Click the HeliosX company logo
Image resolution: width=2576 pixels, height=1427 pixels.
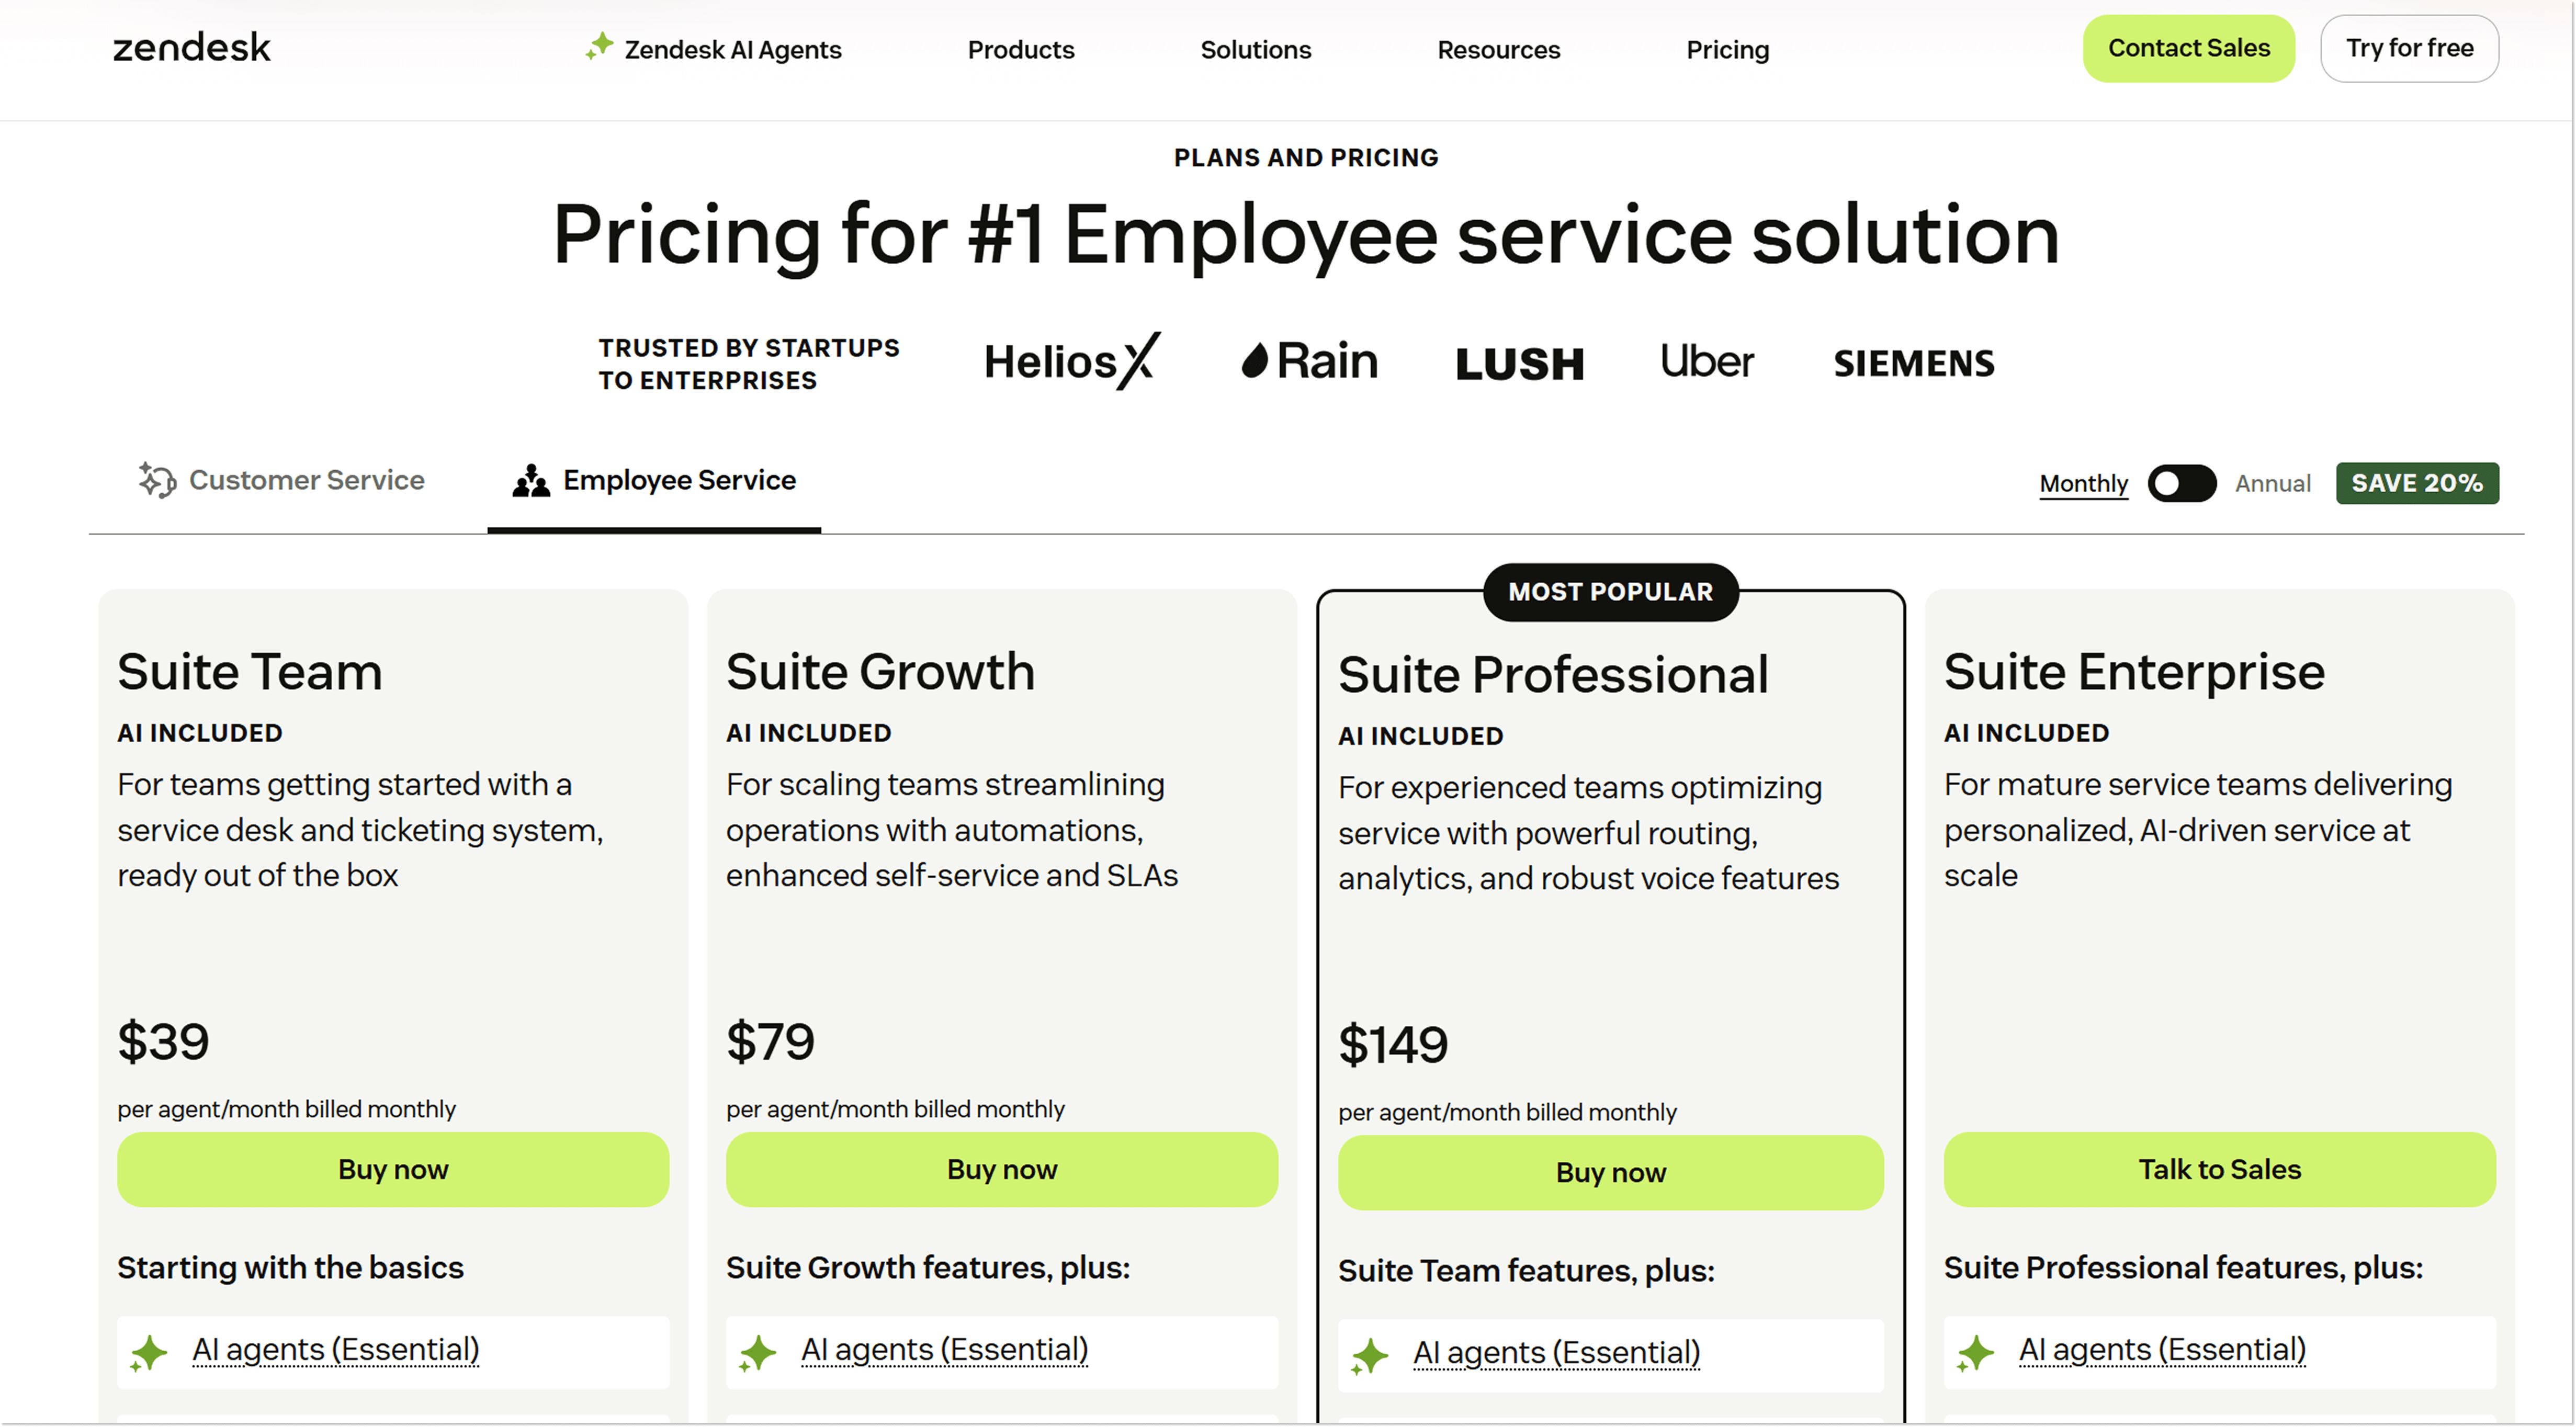tap(1069, 361)
